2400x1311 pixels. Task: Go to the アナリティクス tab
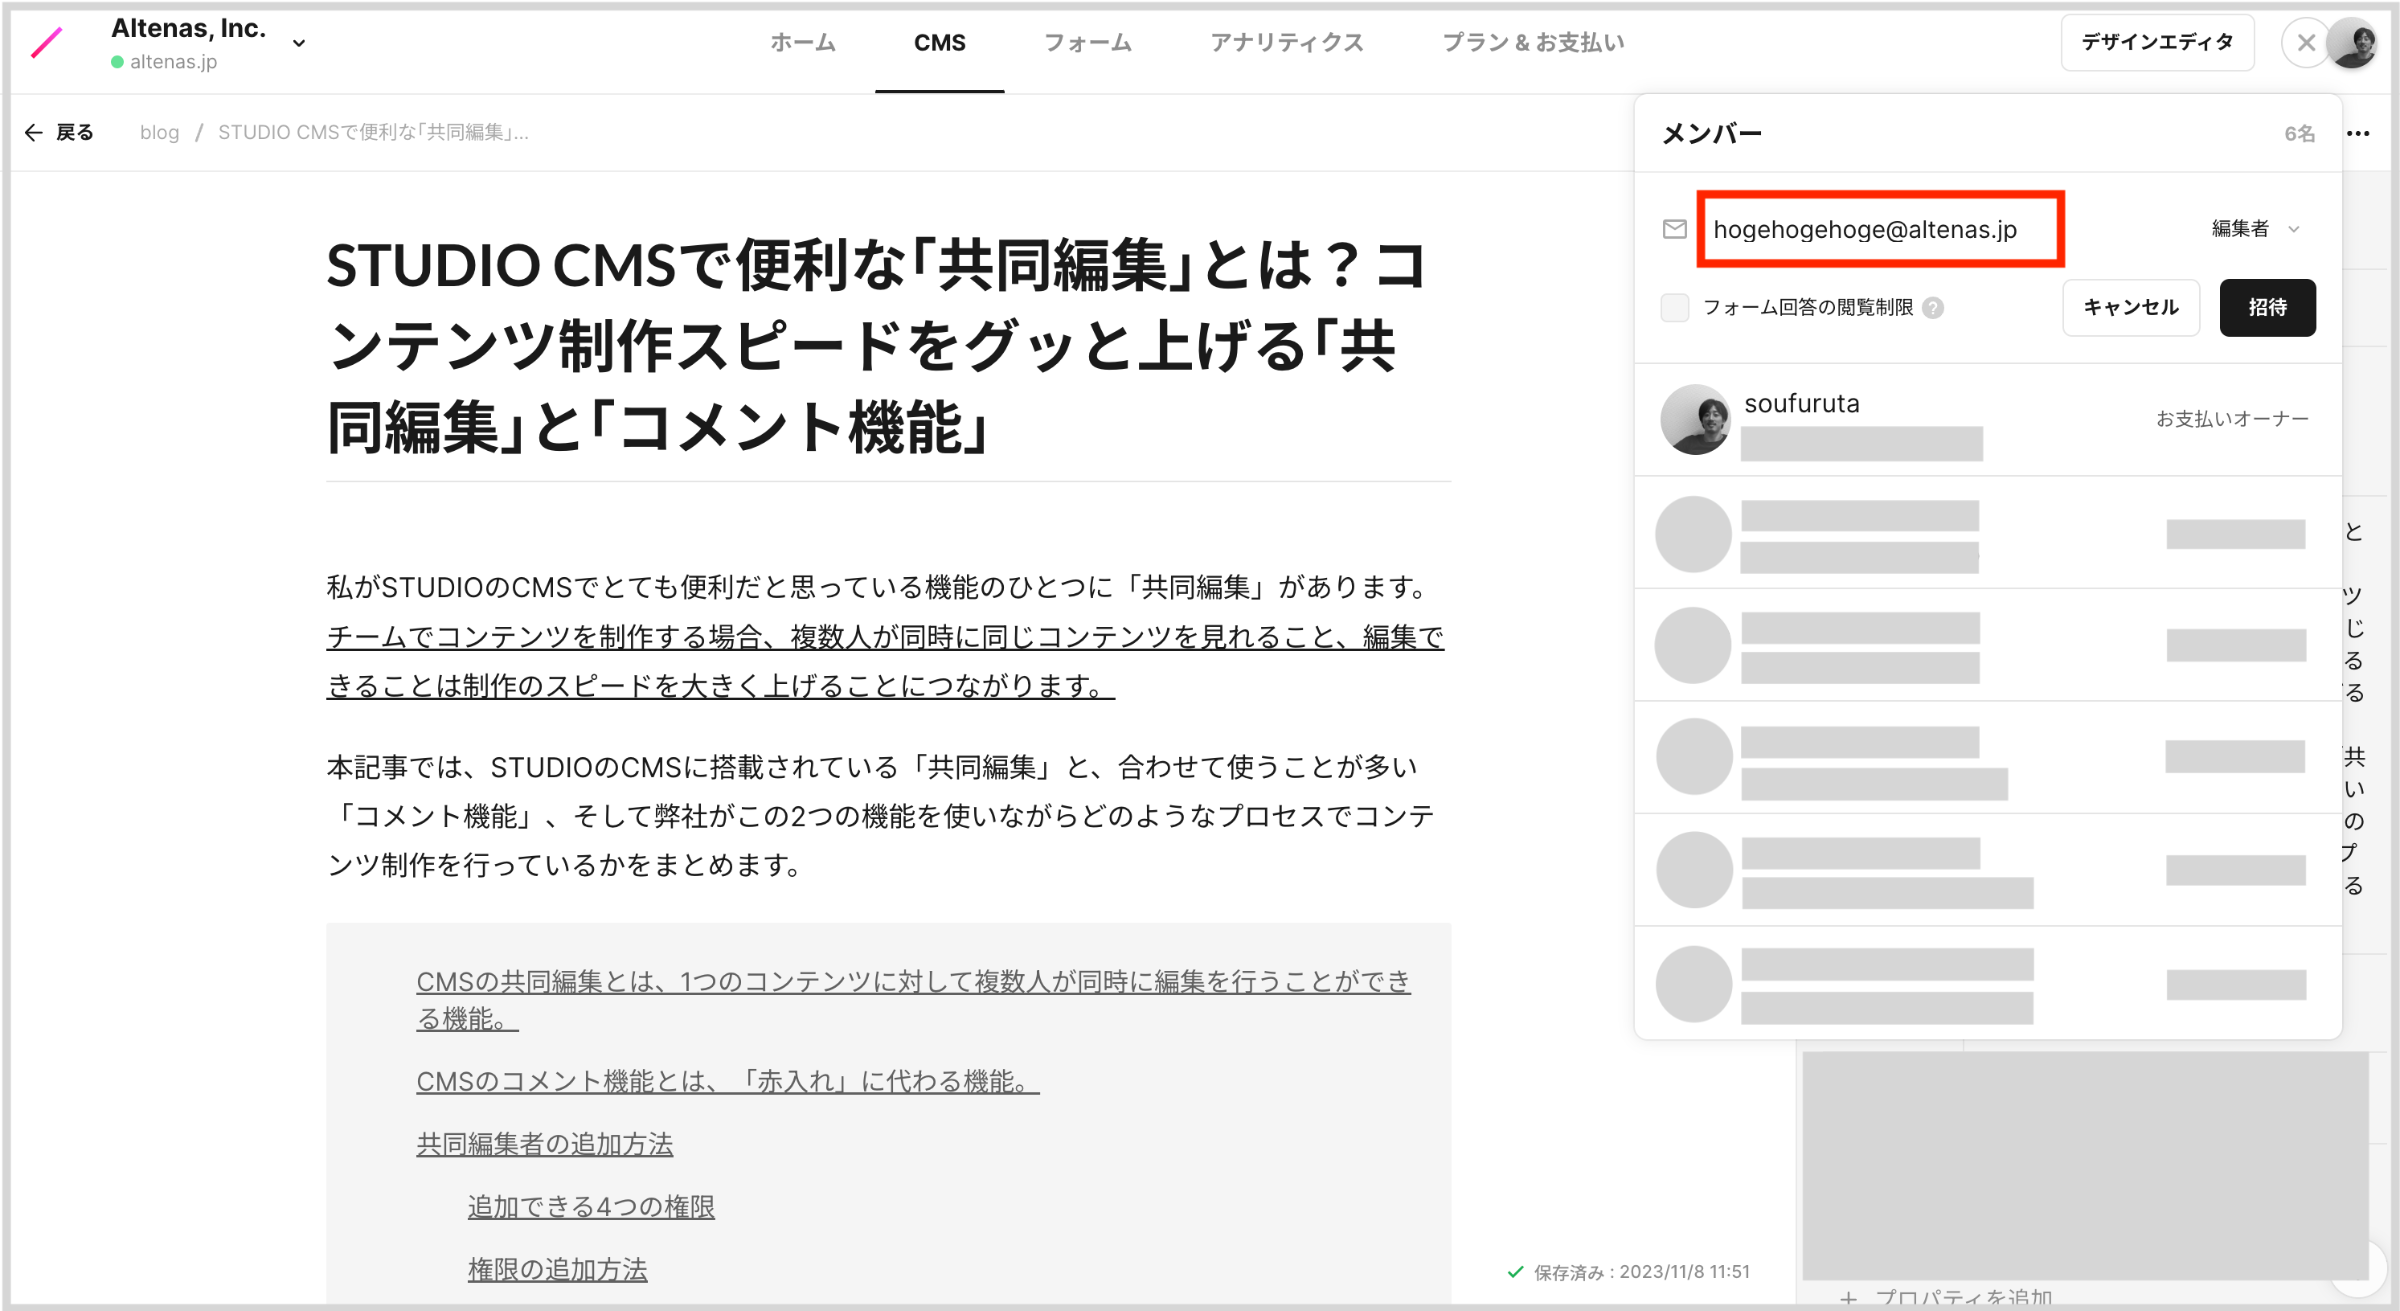point(1287,42)
